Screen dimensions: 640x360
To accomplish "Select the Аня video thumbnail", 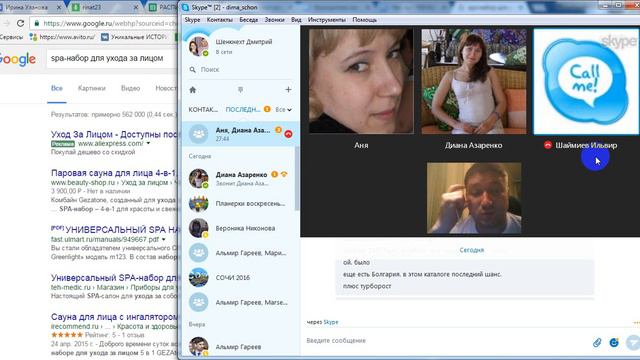I will coord(361,81).
